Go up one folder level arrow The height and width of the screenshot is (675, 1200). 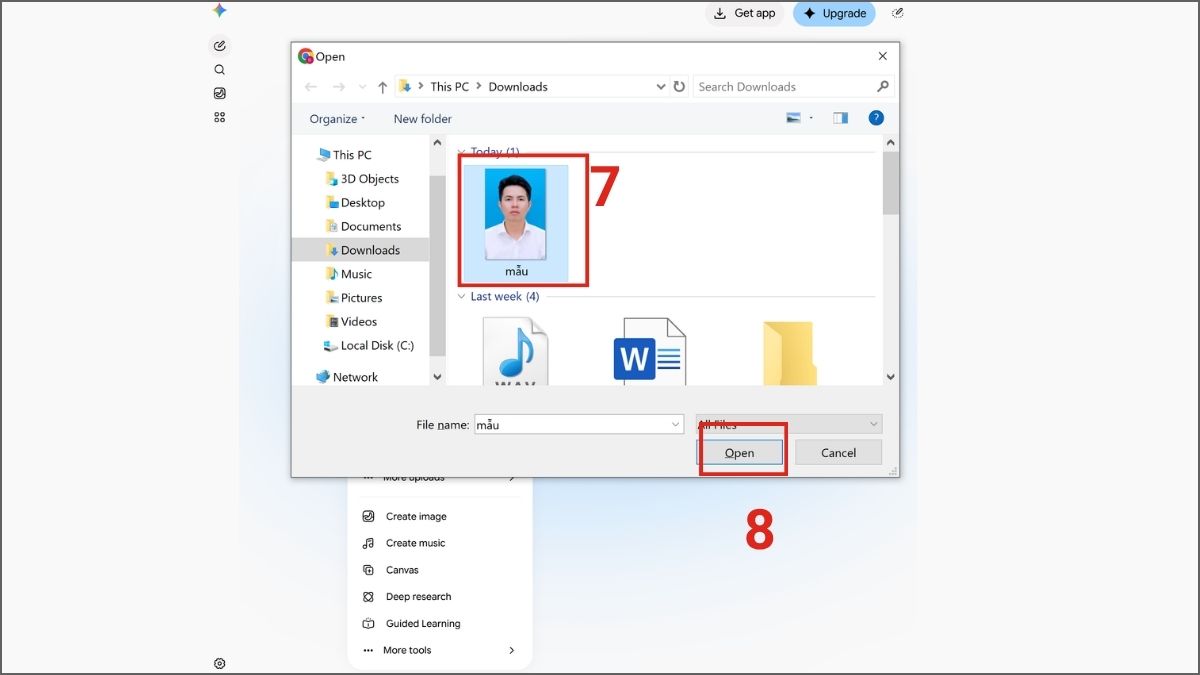[383, 87]
